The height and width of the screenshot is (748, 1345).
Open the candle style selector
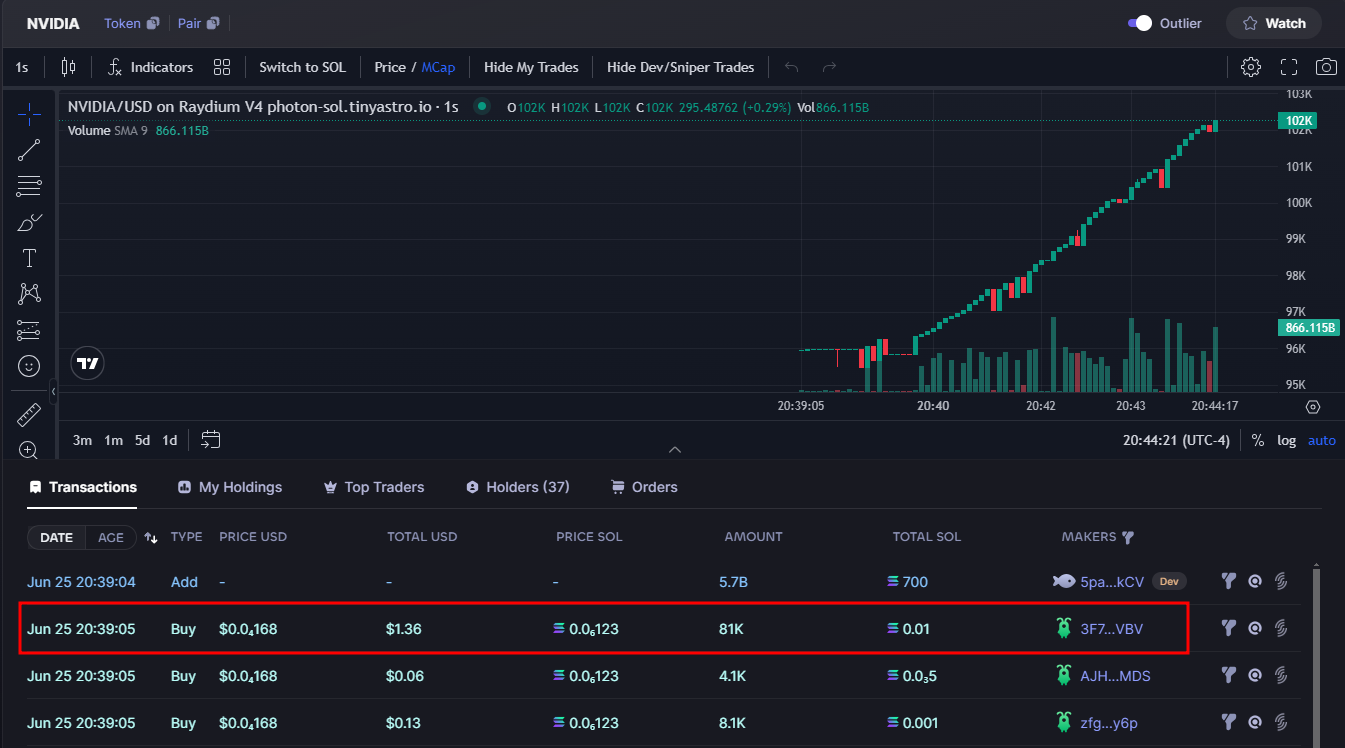pyautogui.click(x=67, y=67)
